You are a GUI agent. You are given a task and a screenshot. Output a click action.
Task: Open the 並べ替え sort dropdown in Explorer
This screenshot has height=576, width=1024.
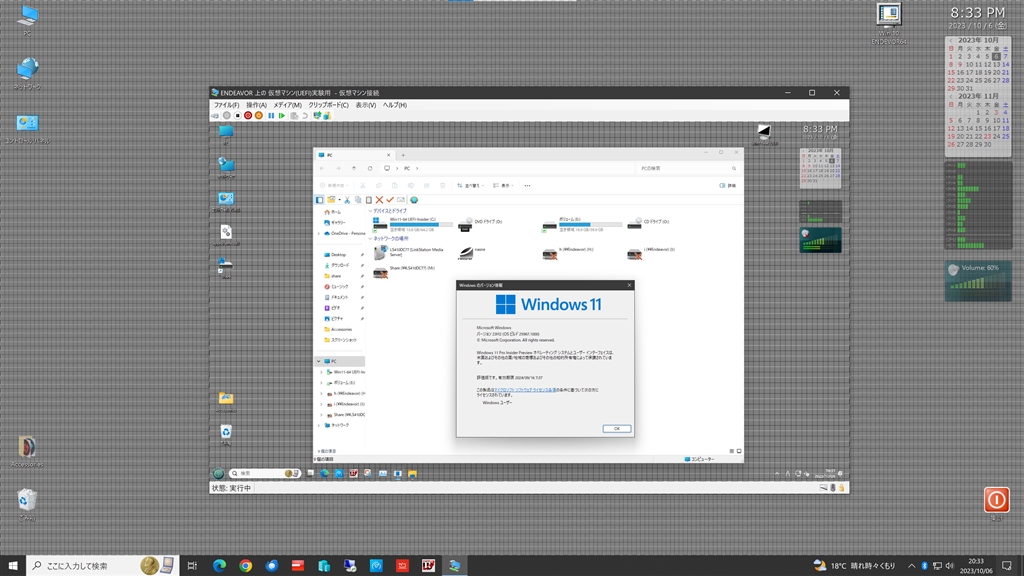tap(470, 185)
